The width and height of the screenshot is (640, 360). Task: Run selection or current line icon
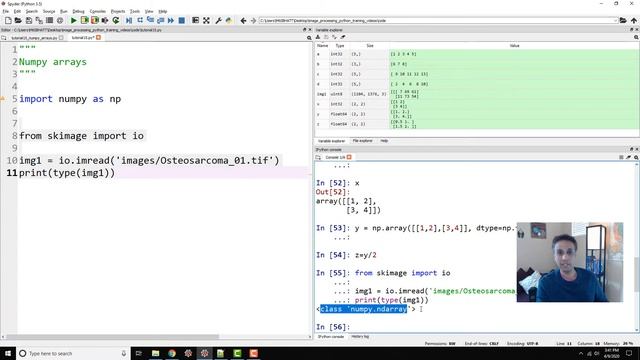point(105,20)
